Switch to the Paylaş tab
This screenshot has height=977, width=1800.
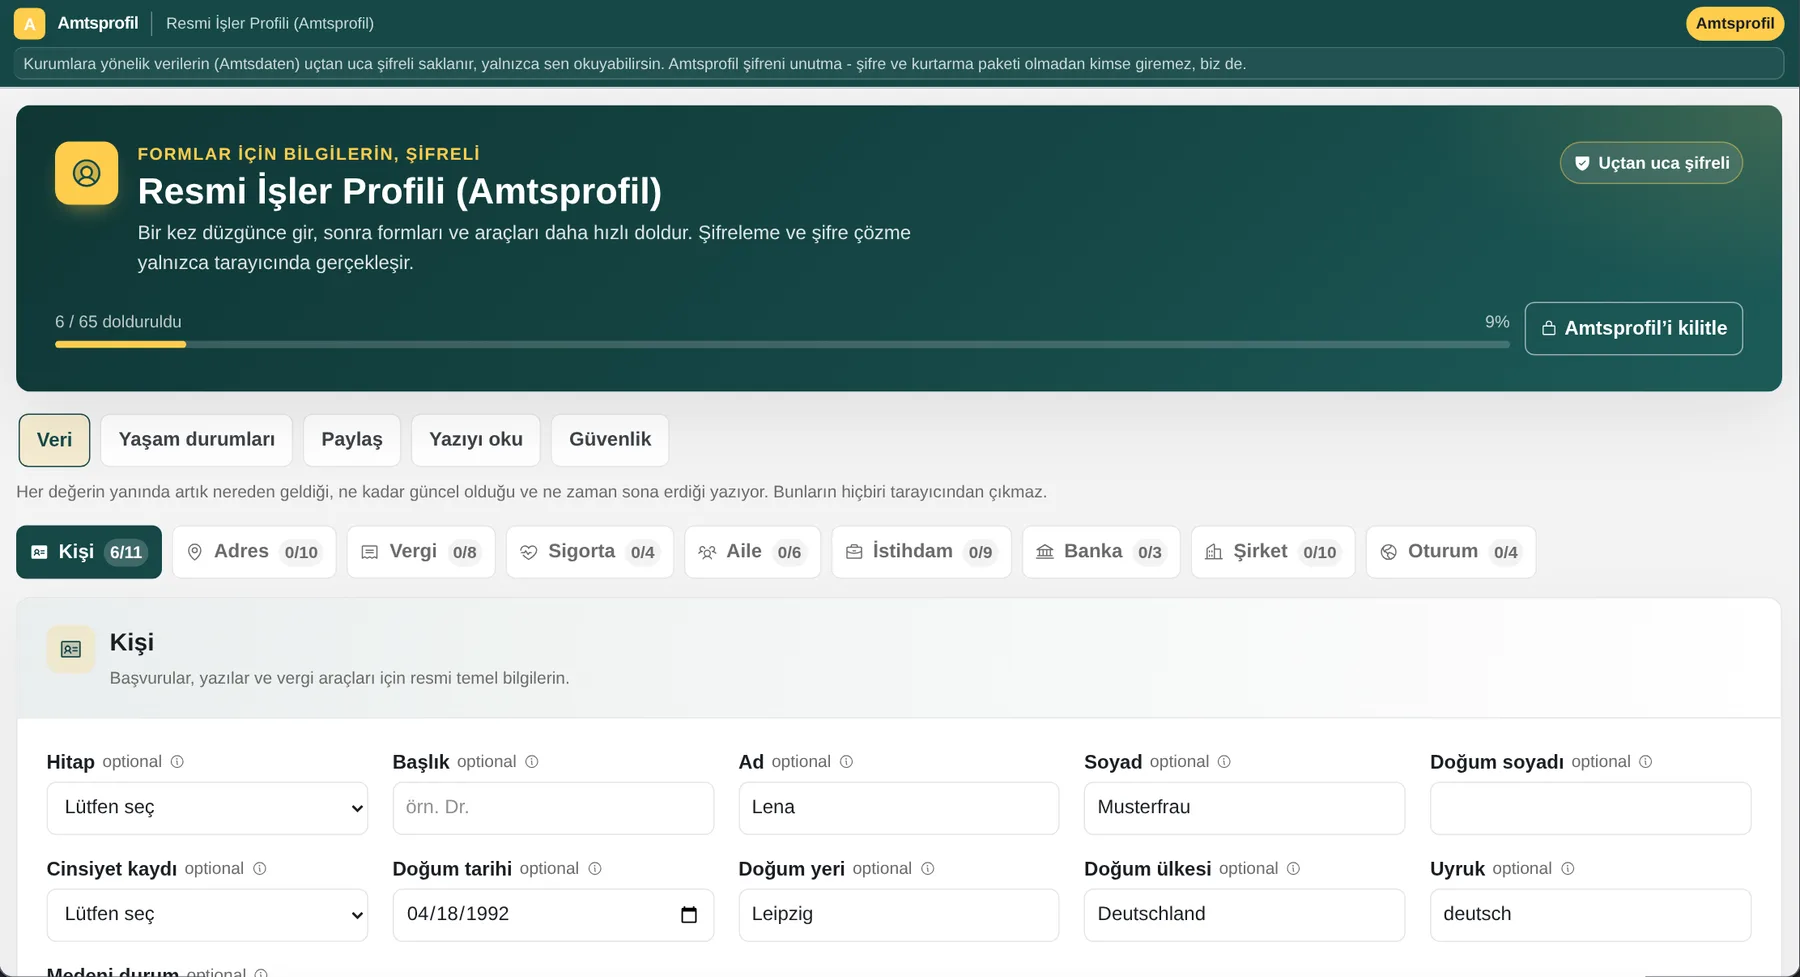click(352, 440)
